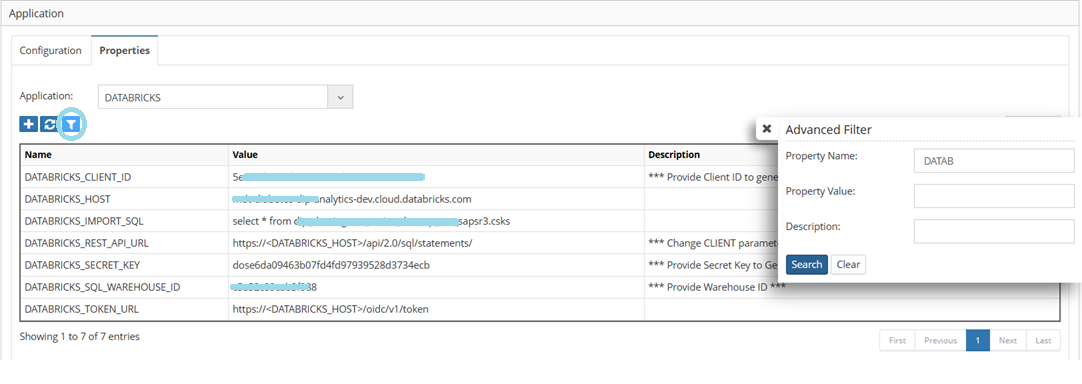Click the 'Provide Warehouse ID' description
Image resolution: width=1082 pixels, height=384 pixels.
pyautogui.click(x=717, y=287)
